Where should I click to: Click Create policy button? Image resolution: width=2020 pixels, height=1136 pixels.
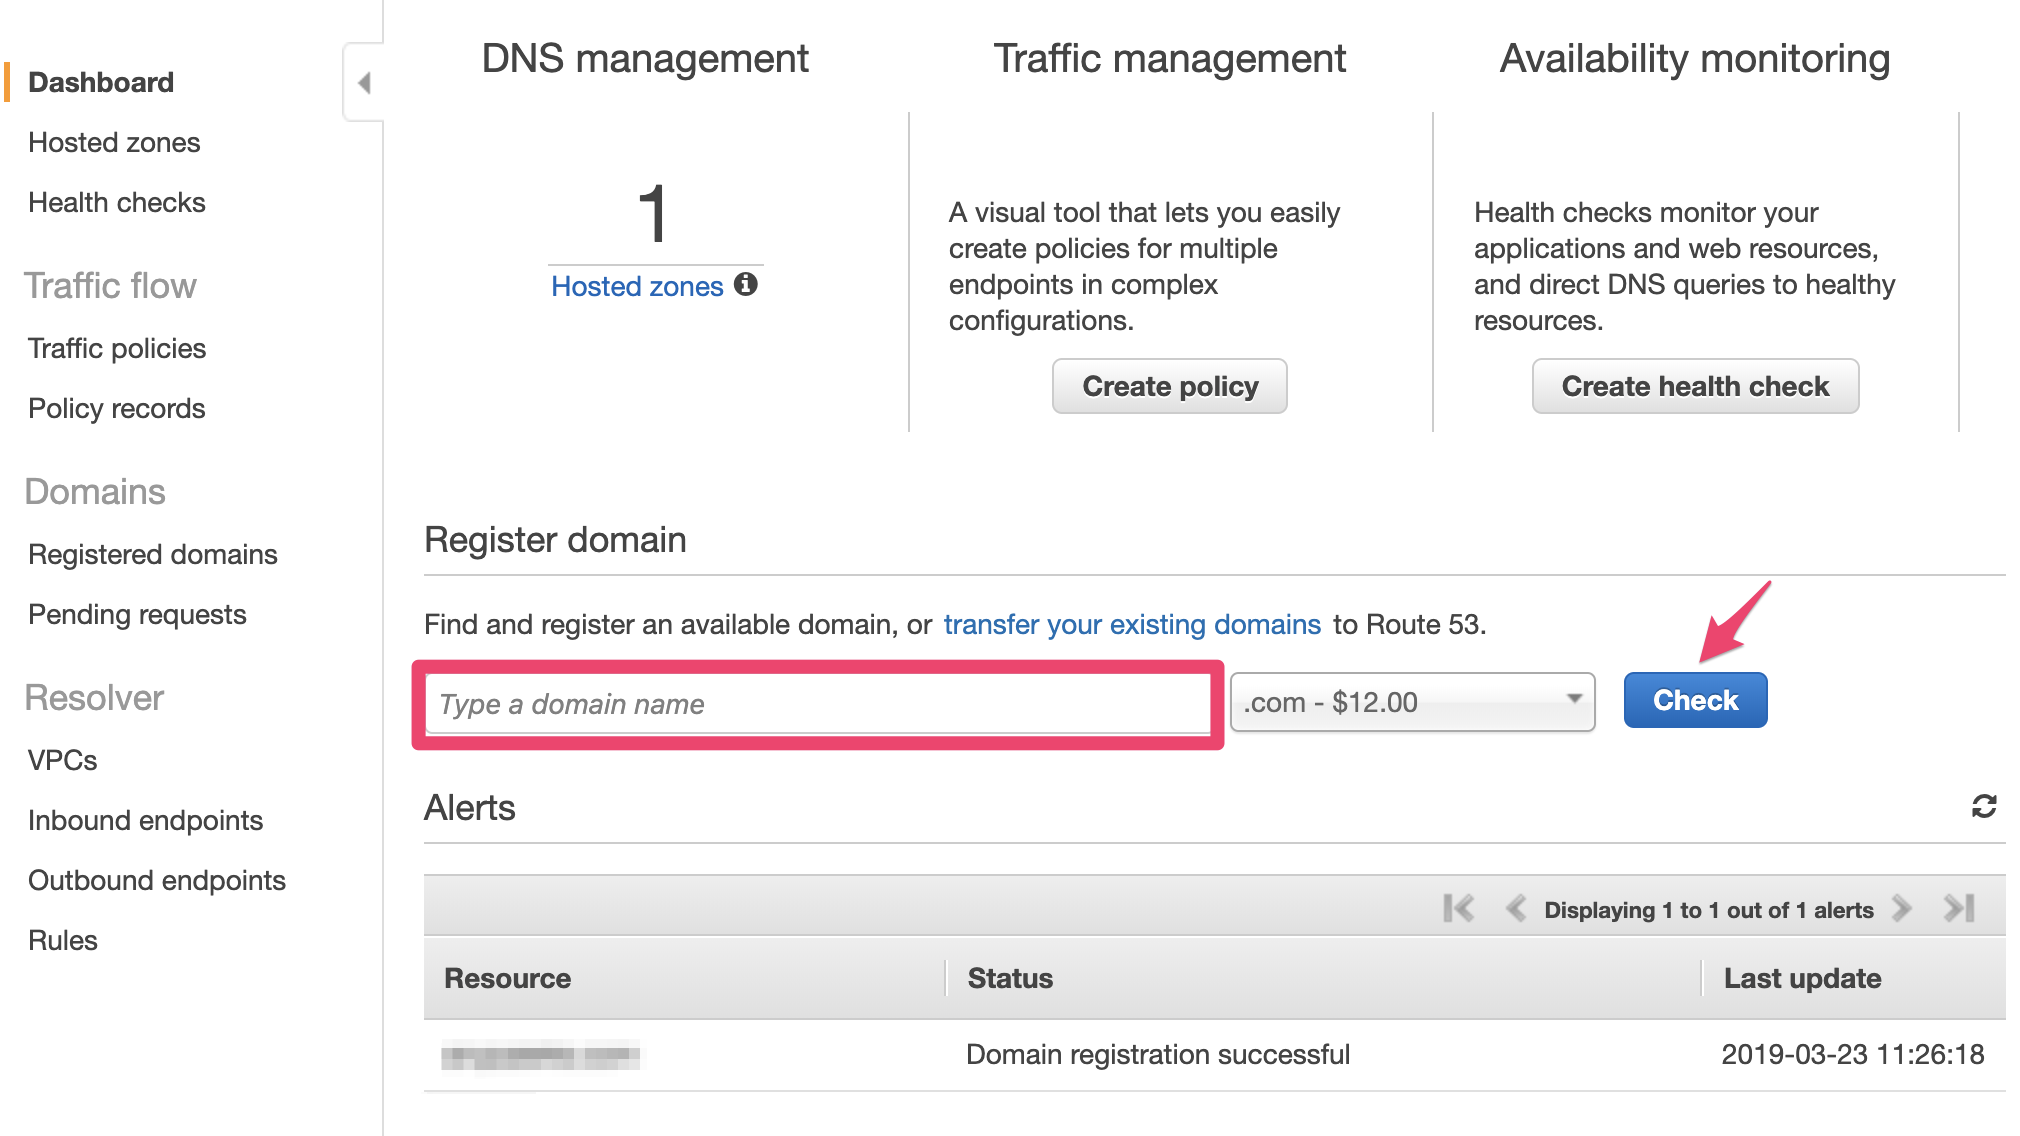(x=1169, y=386)
